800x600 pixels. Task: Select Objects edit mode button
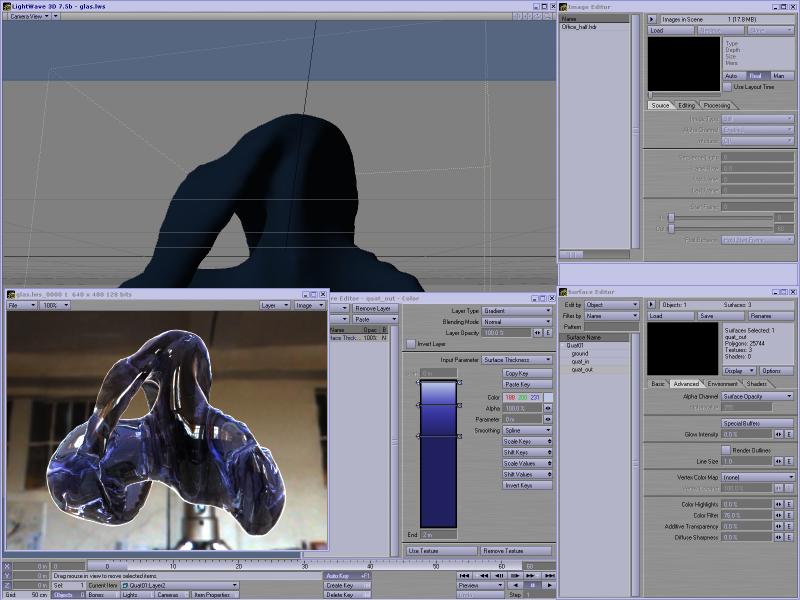pos(68,595)
